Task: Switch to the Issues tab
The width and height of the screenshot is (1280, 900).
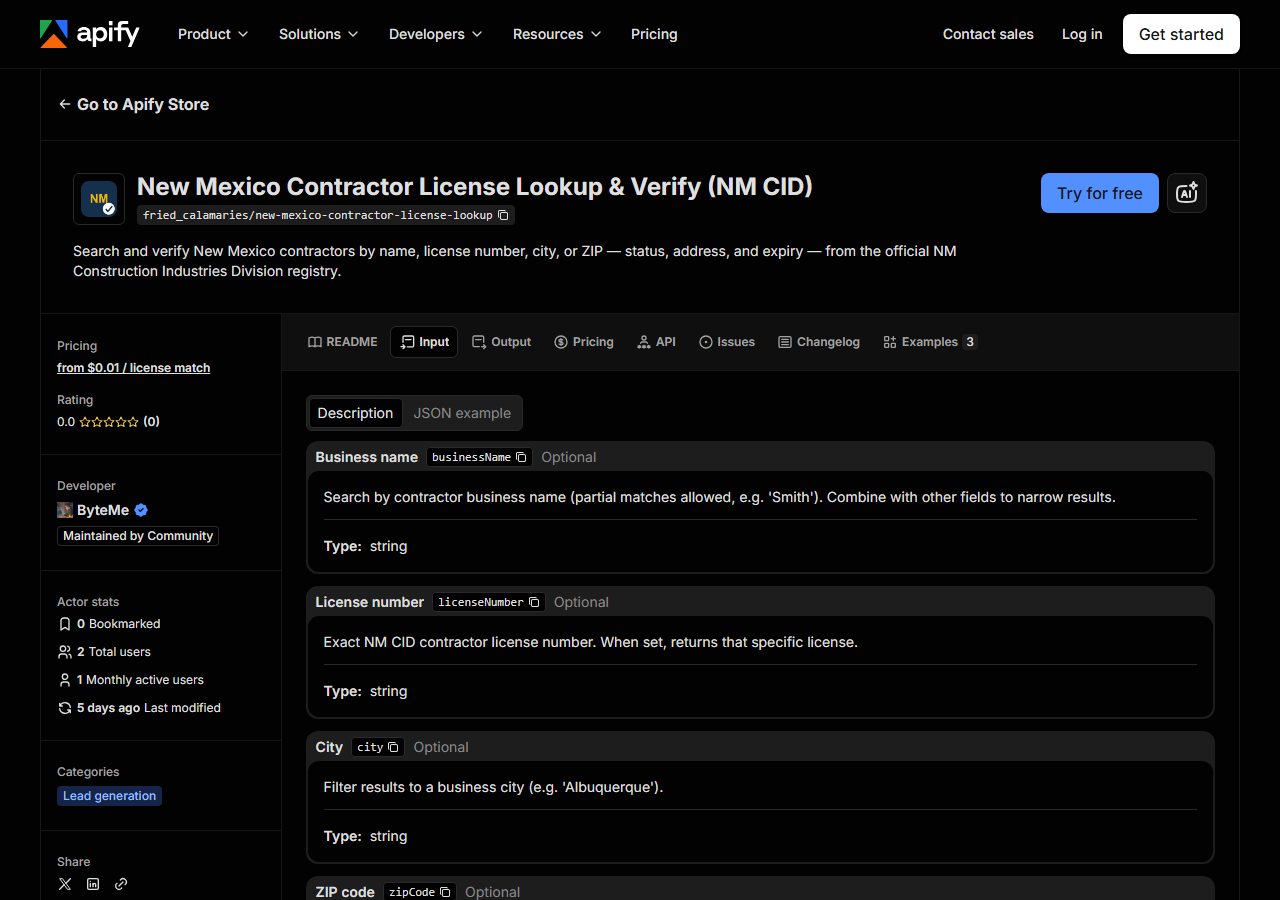Action: [727, 342]
